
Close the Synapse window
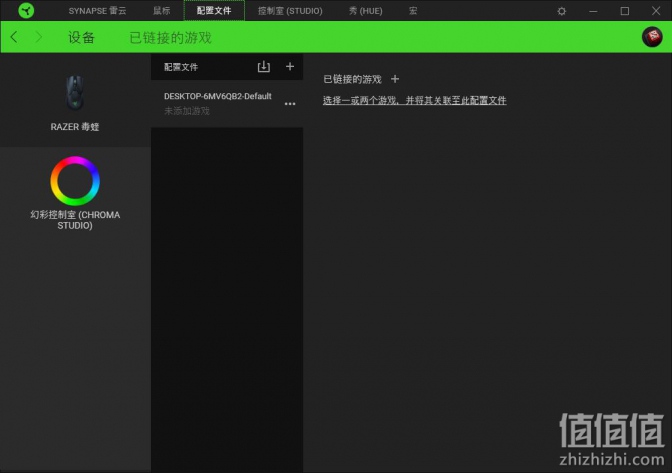656,11
